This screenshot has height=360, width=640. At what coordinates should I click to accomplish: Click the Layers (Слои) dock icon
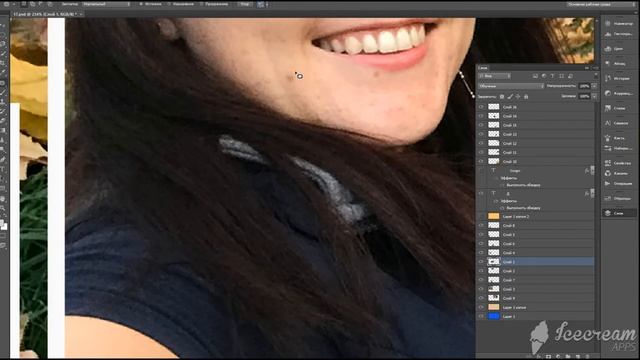(x=608, y=213)
